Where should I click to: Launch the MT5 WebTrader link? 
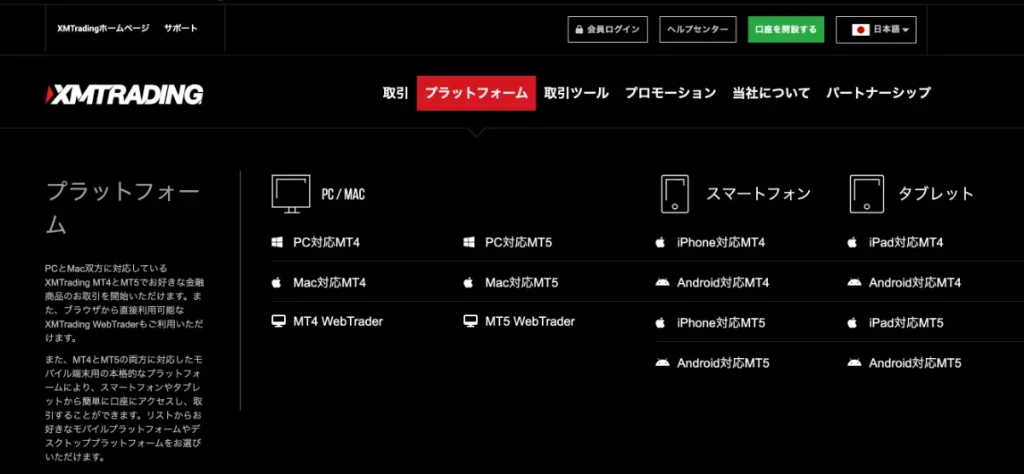[x=530, y=321]
